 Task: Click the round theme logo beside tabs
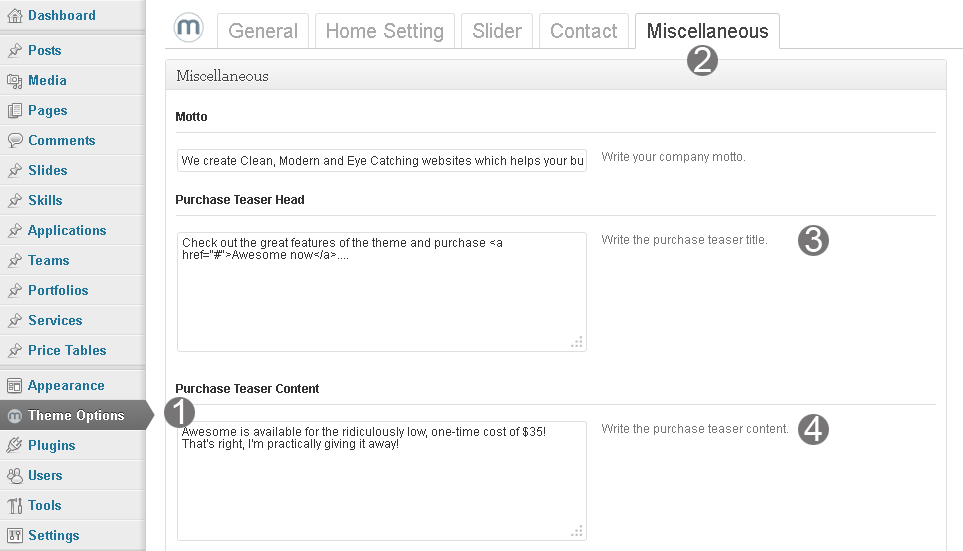[x=188, y=29]
